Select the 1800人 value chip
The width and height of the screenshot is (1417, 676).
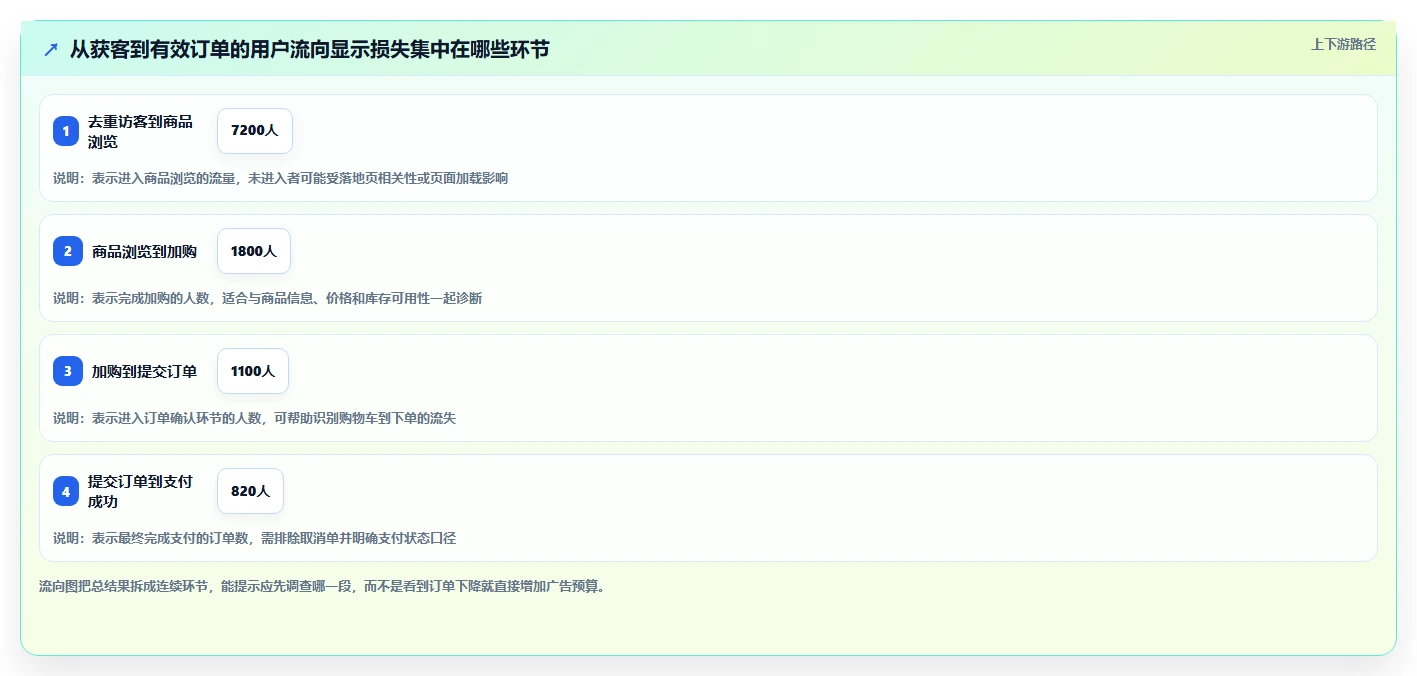254,251
